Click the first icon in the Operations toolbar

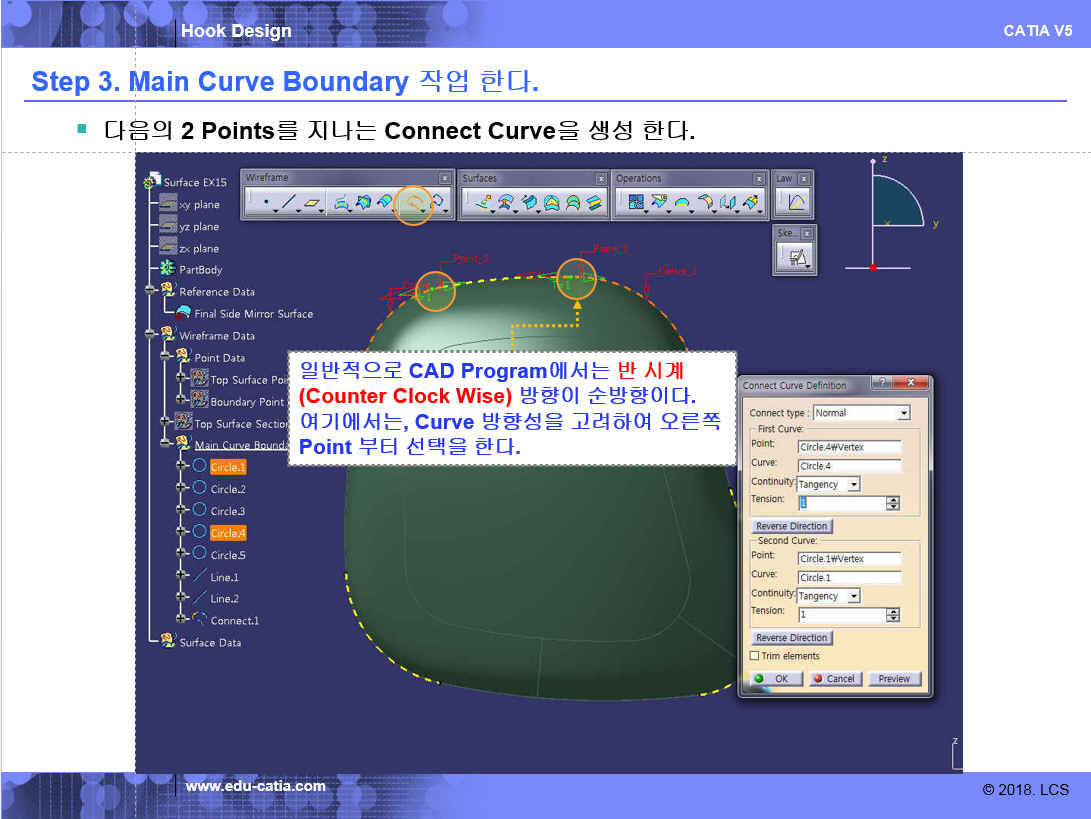(635, 203)
